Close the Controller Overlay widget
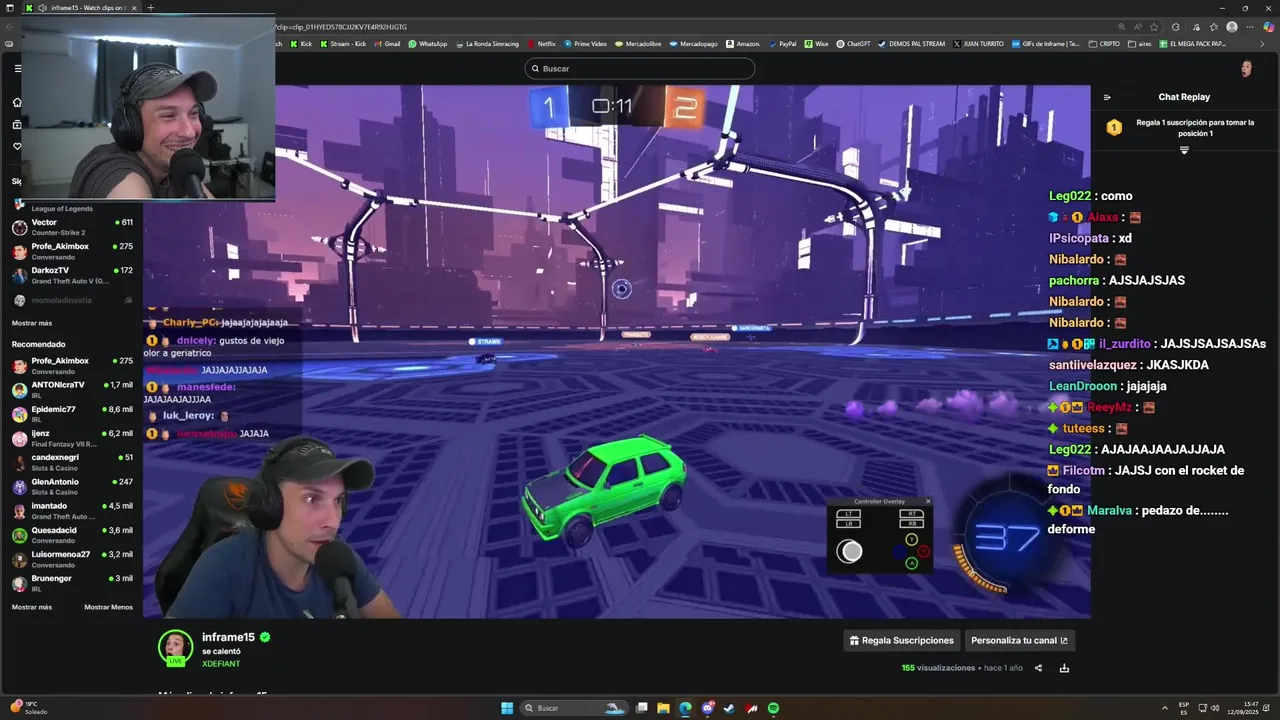 [927, 501]
